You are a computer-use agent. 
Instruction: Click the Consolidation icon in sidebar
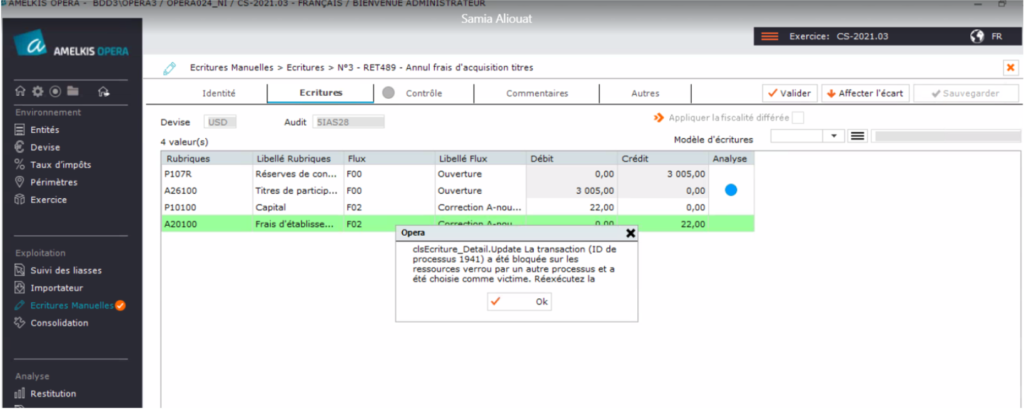click(x=20, y=323)
